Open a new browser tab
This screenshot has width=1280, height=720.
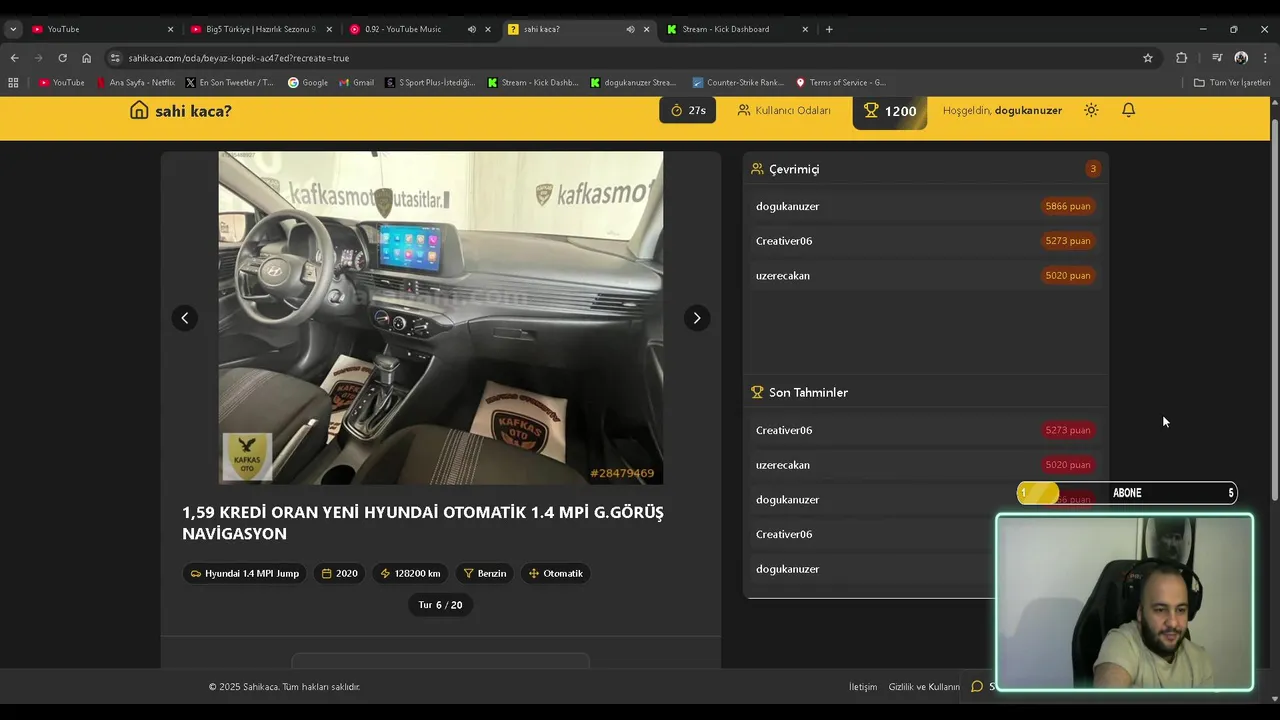(x=829, y=29)
